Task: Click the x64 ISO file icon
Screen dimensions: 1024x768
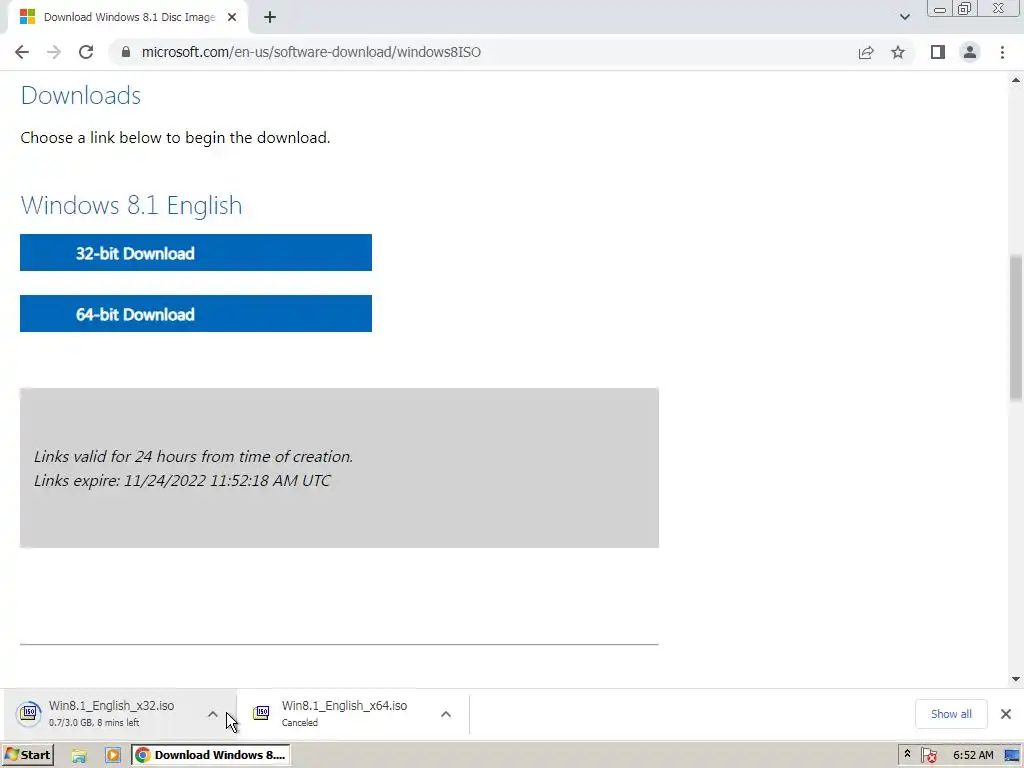Action: coord(261,712)
